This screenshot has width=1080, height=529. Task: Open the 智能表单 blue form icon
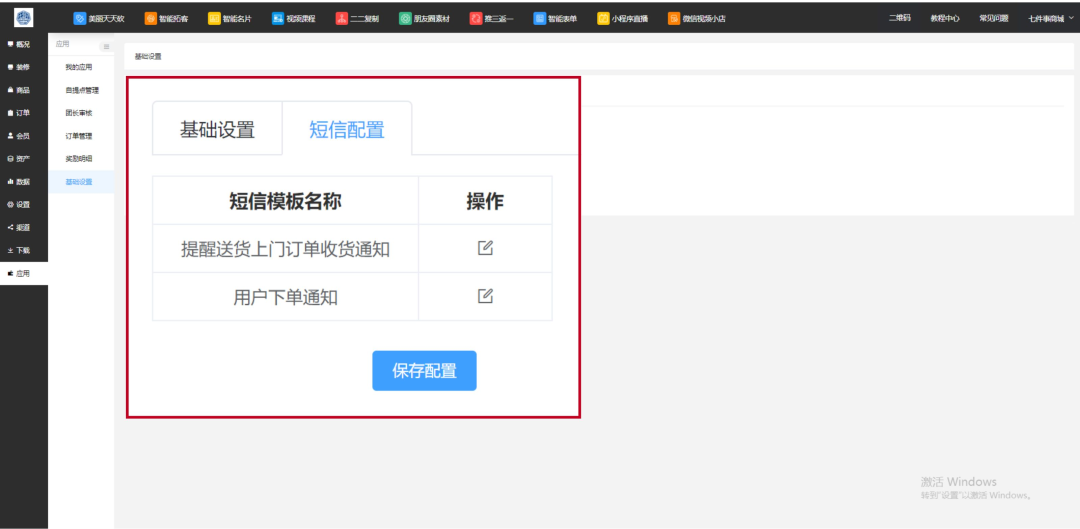[x=539, y=19]
